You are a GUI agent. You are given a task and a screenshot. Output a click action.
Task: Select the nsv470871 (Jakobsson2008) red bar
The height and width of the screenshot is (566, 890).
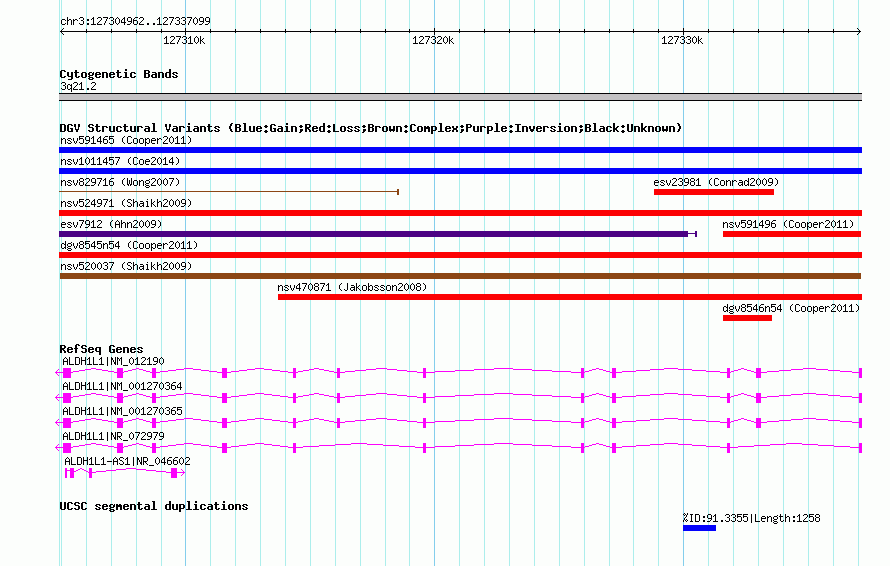pyautogui.click(x=570, y=297)
